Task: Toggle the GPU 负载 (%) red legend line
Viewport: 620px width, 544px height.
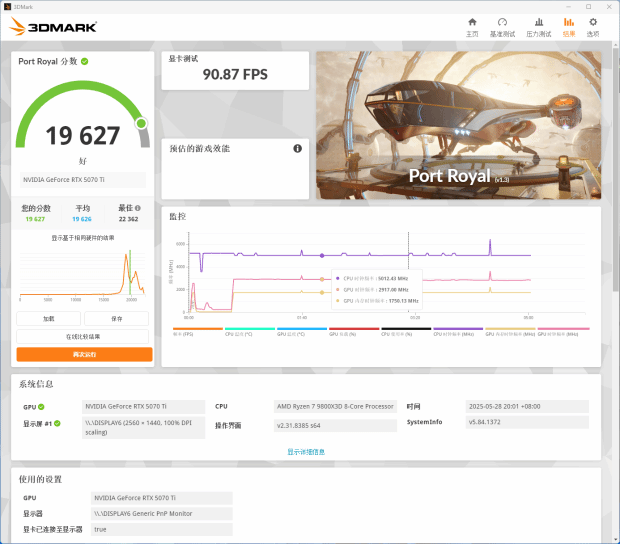Action: click(354, 331)
